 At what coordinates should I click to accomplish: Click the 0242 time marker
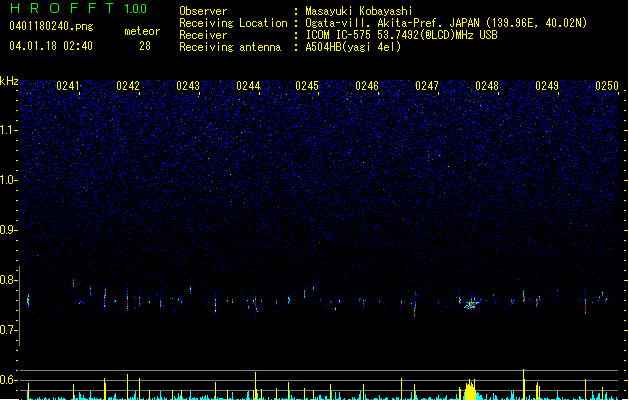click(x=128, y=85)
